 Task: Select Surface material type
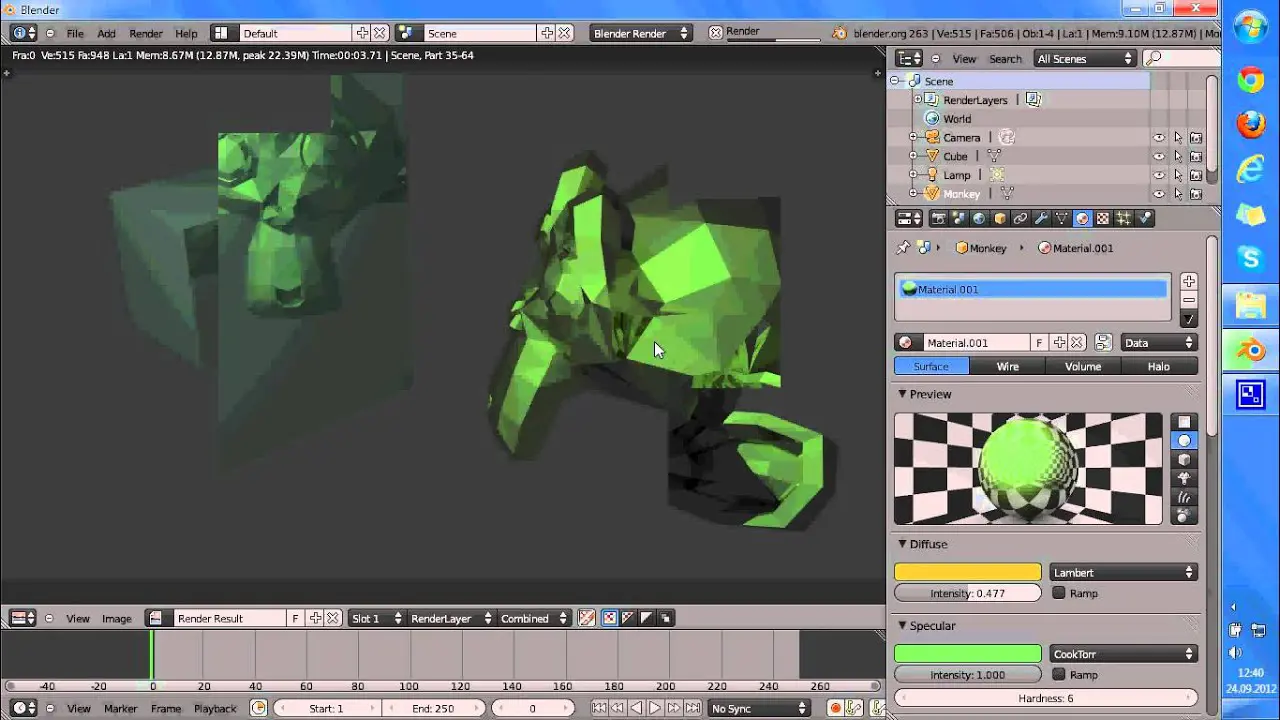[x=931, y=367]
